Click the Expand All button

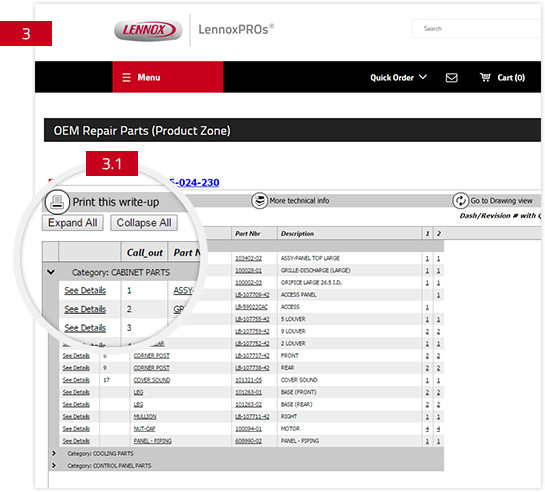pos(73,223)
